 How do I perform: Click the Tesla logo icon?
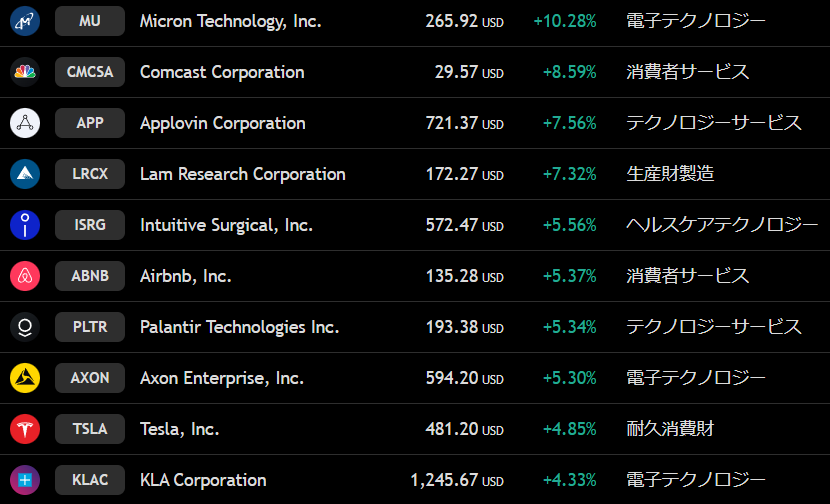pyautogui.click(x=25, y=429)
